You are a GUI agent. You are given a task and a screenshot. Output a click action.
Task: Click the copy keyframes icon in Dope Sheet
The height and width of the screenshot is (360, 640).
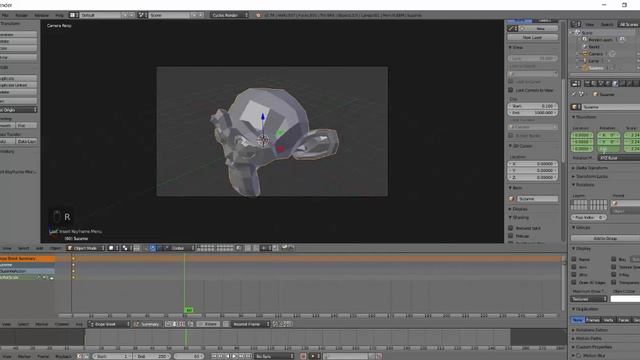[x=276, y=324]
